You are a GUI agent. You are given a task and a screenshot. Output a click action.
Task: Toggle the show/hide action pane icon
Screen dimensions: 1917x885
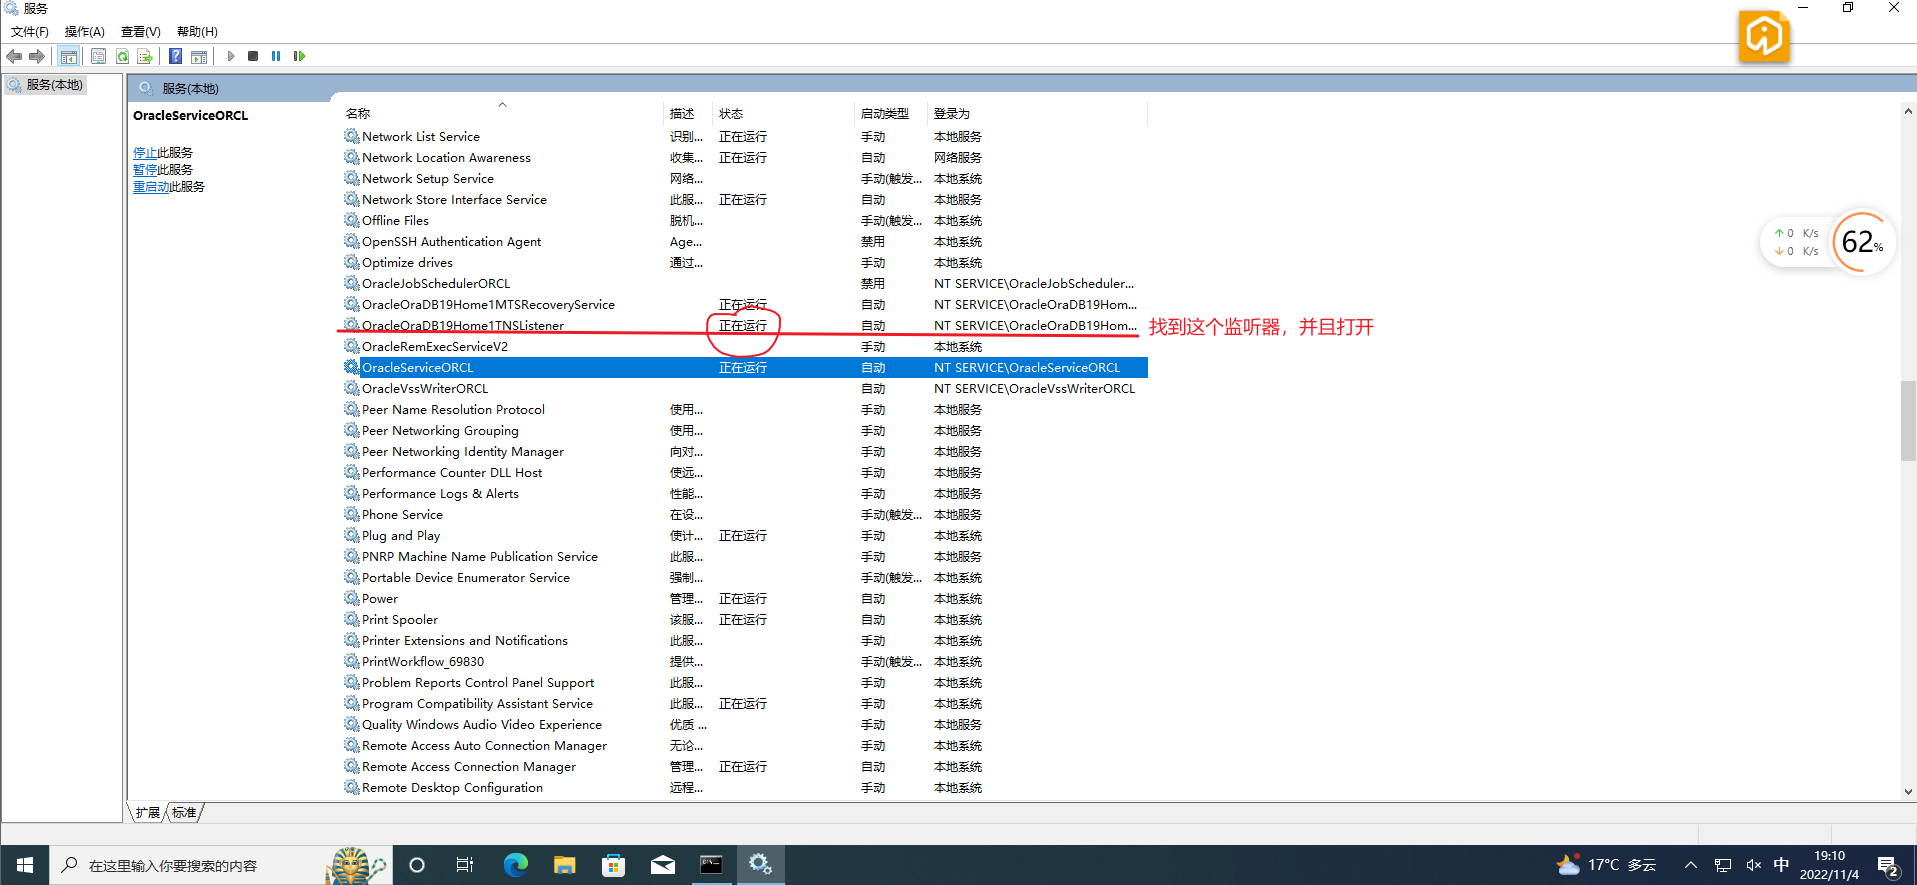point(199,56)
